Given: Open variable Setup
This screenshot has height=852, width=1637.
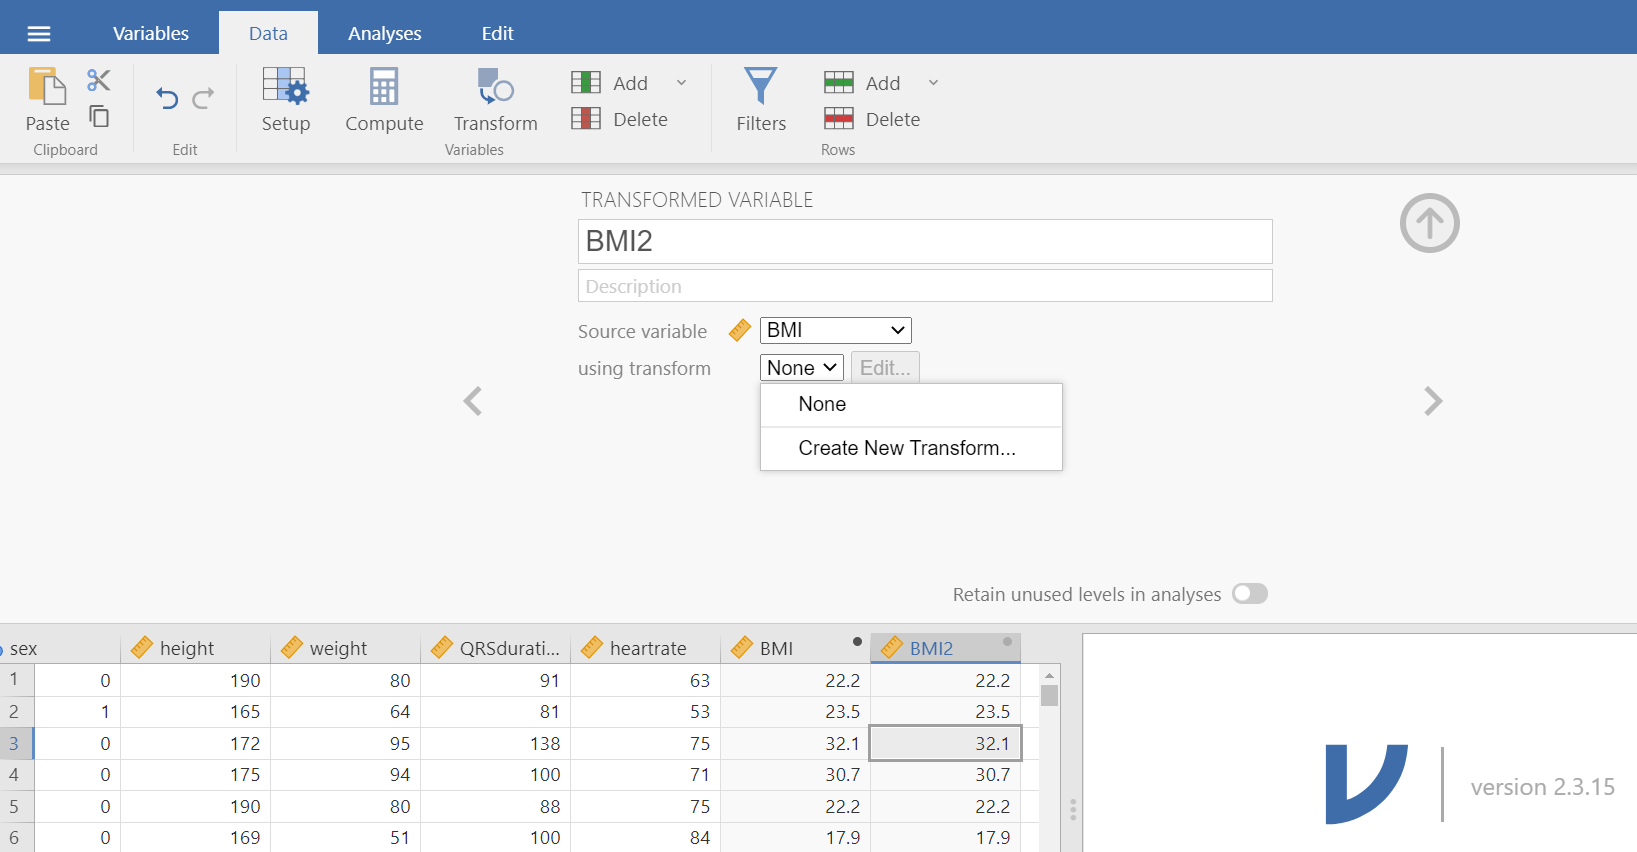Looking at the screenshot, I should [286, 99].
